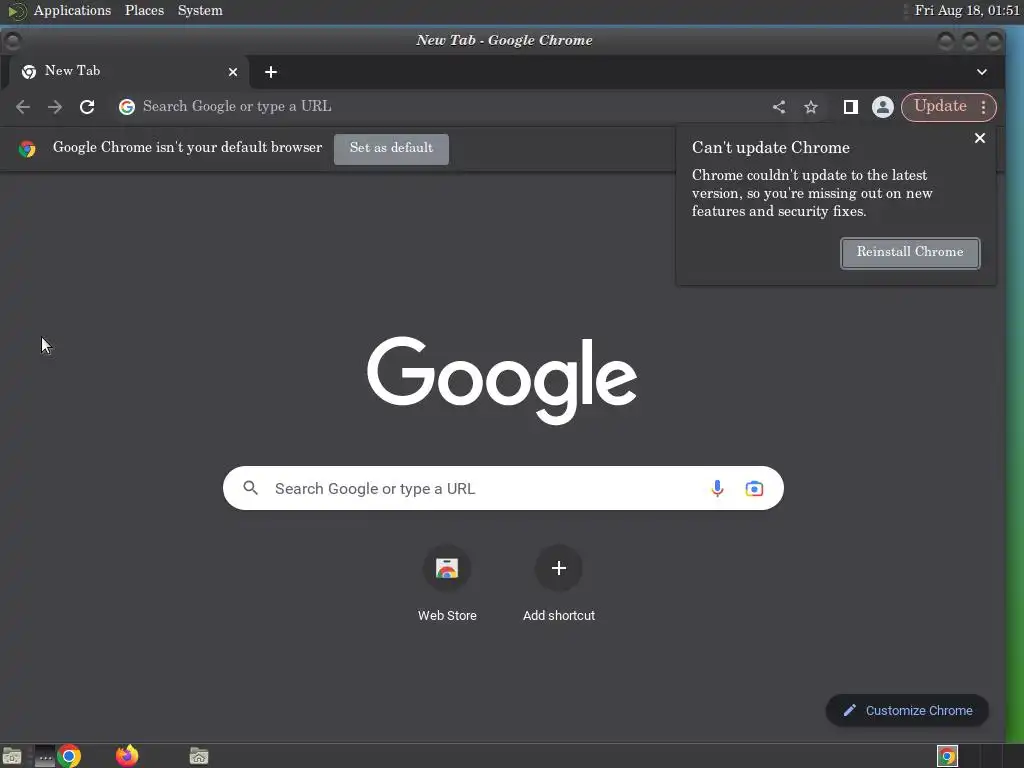
Task: Click the "Can't update Chrome" heading
Action: tap(771, 148)
